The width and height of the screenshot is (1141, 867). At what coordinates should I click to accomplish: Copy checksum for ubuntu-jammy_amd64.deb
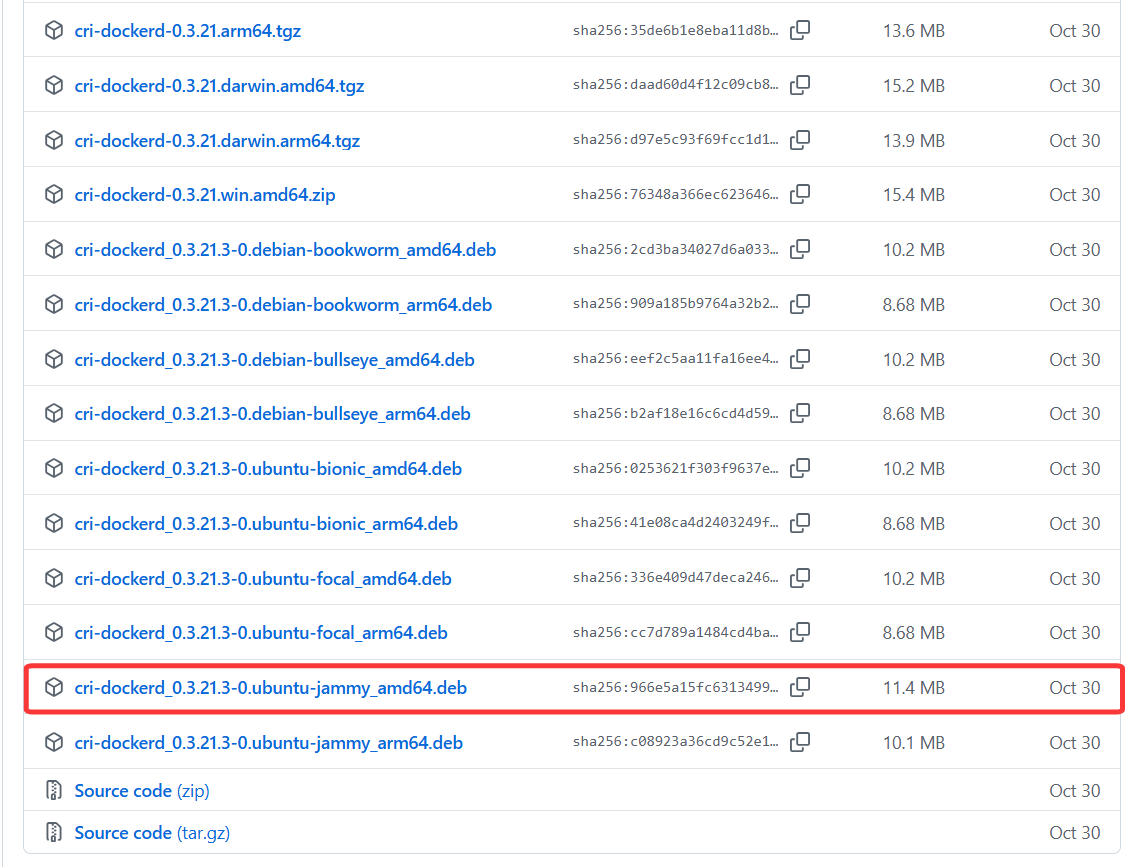(799, 688)
